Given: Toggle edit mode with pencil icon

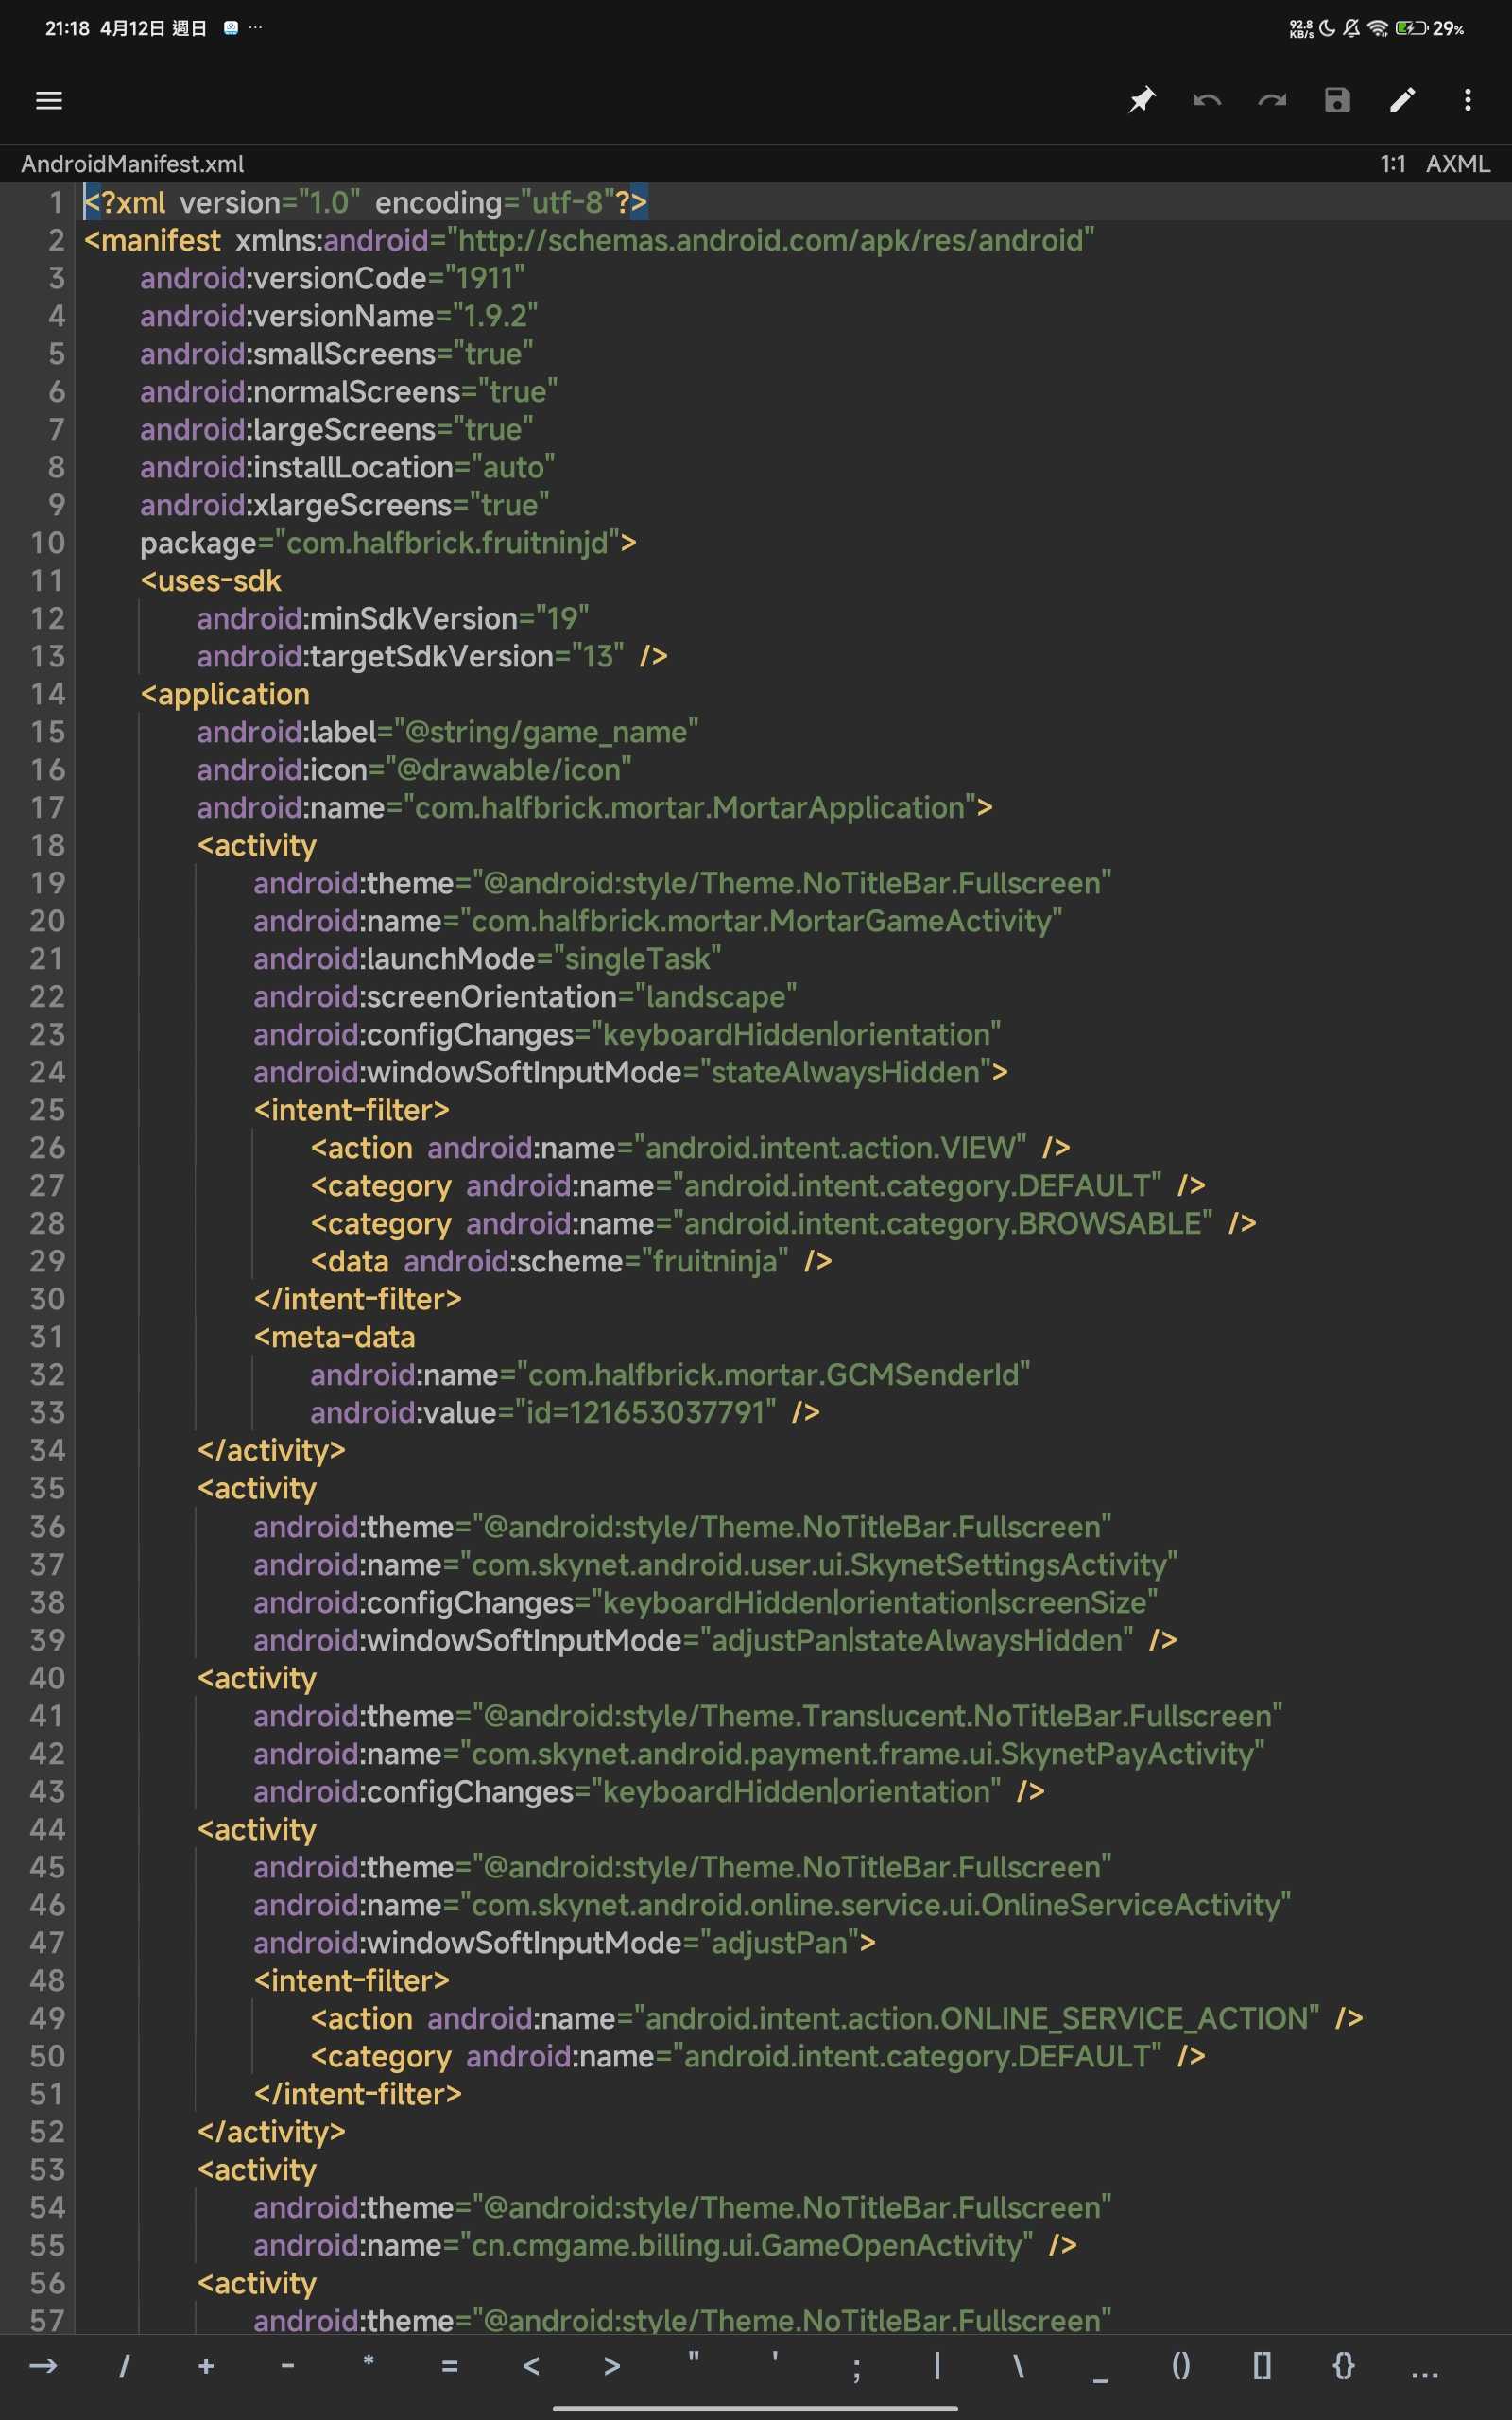Looking at the screenshot, I should coord(1402,100).
